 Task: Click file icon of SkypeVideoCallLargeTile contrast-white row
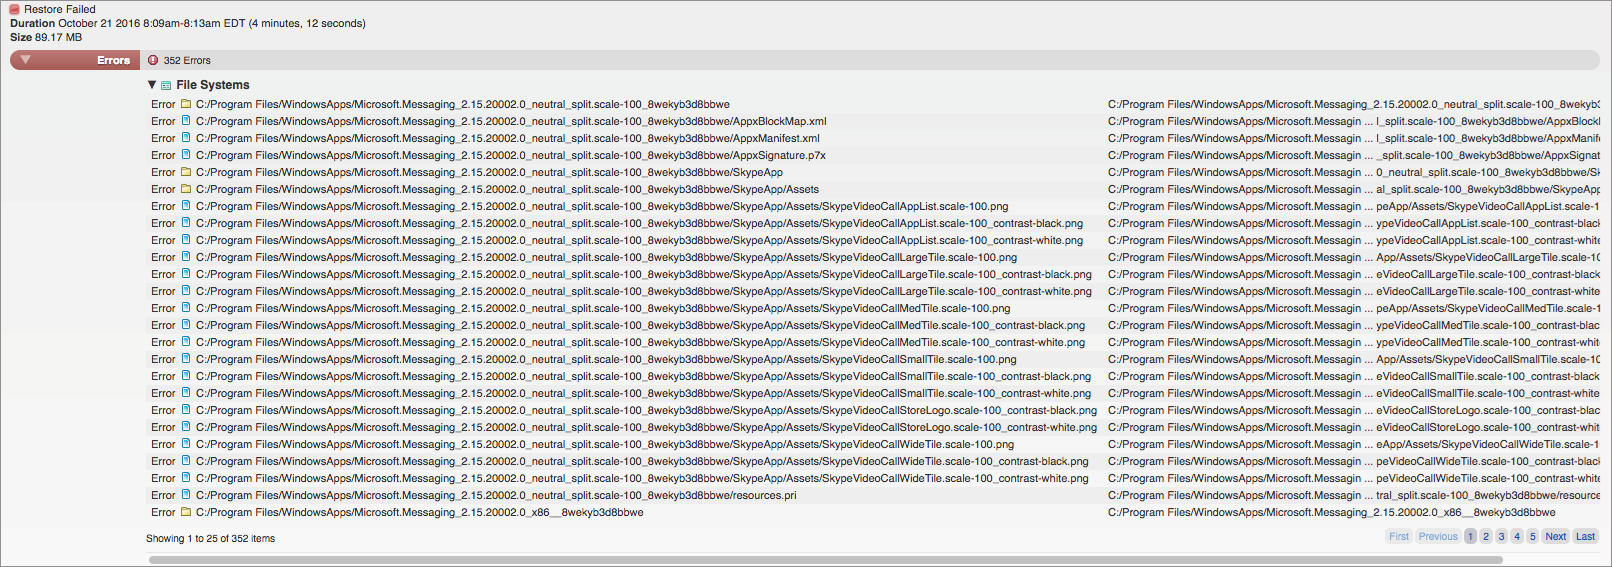click(x=186, y=291)
